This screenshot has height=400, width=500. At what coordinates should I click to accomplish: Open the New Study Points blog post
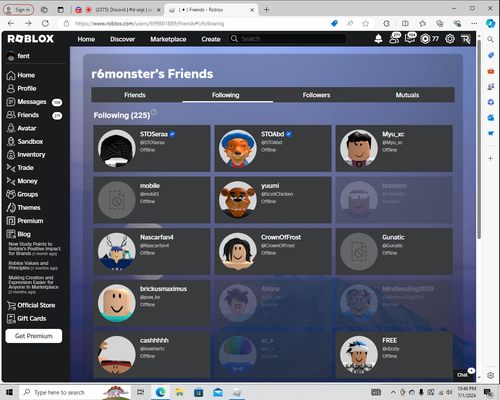point(34,249)
